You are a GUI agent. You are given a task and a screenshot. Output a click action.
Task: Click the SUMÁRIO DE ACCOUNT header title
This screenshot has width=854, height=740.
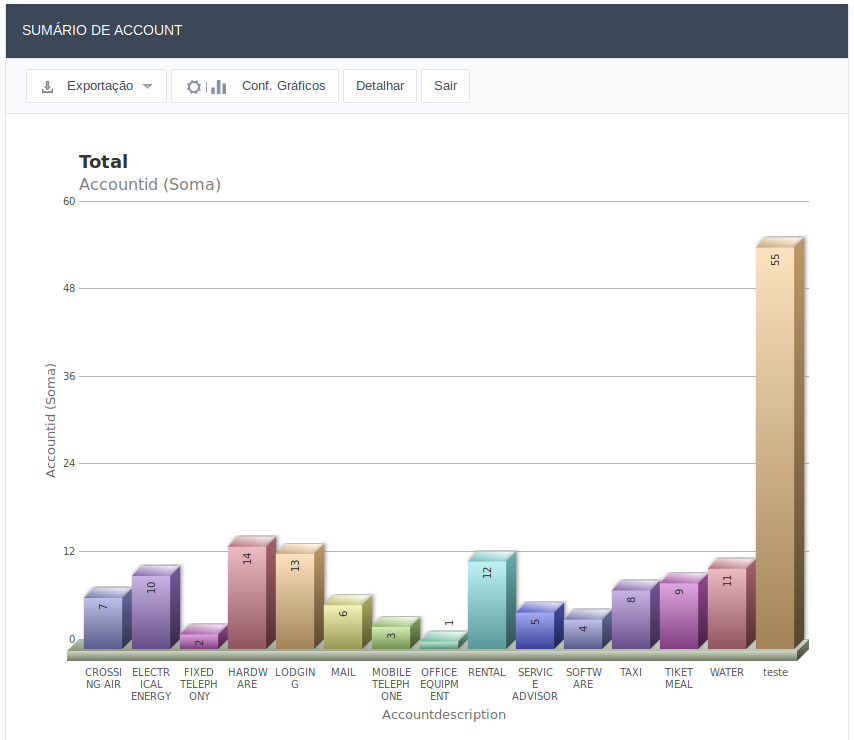point(102,30)
